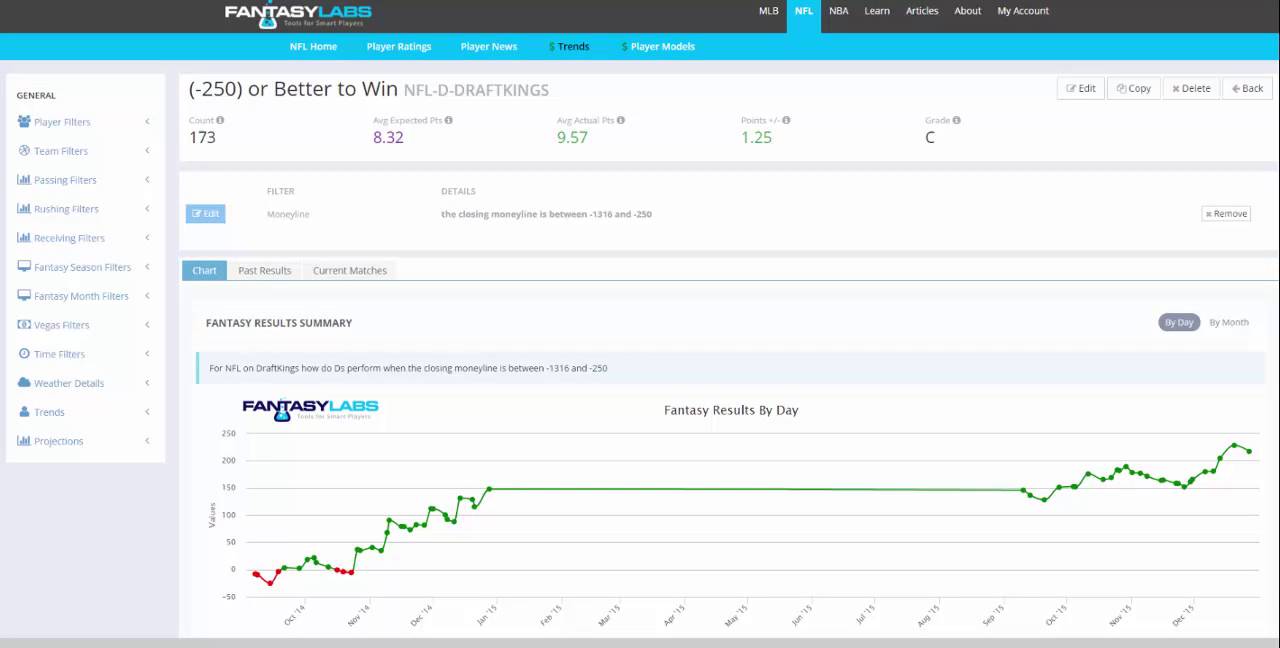Click the Projections chart icon
The image size is (1280, 648).
coord(24,441)
